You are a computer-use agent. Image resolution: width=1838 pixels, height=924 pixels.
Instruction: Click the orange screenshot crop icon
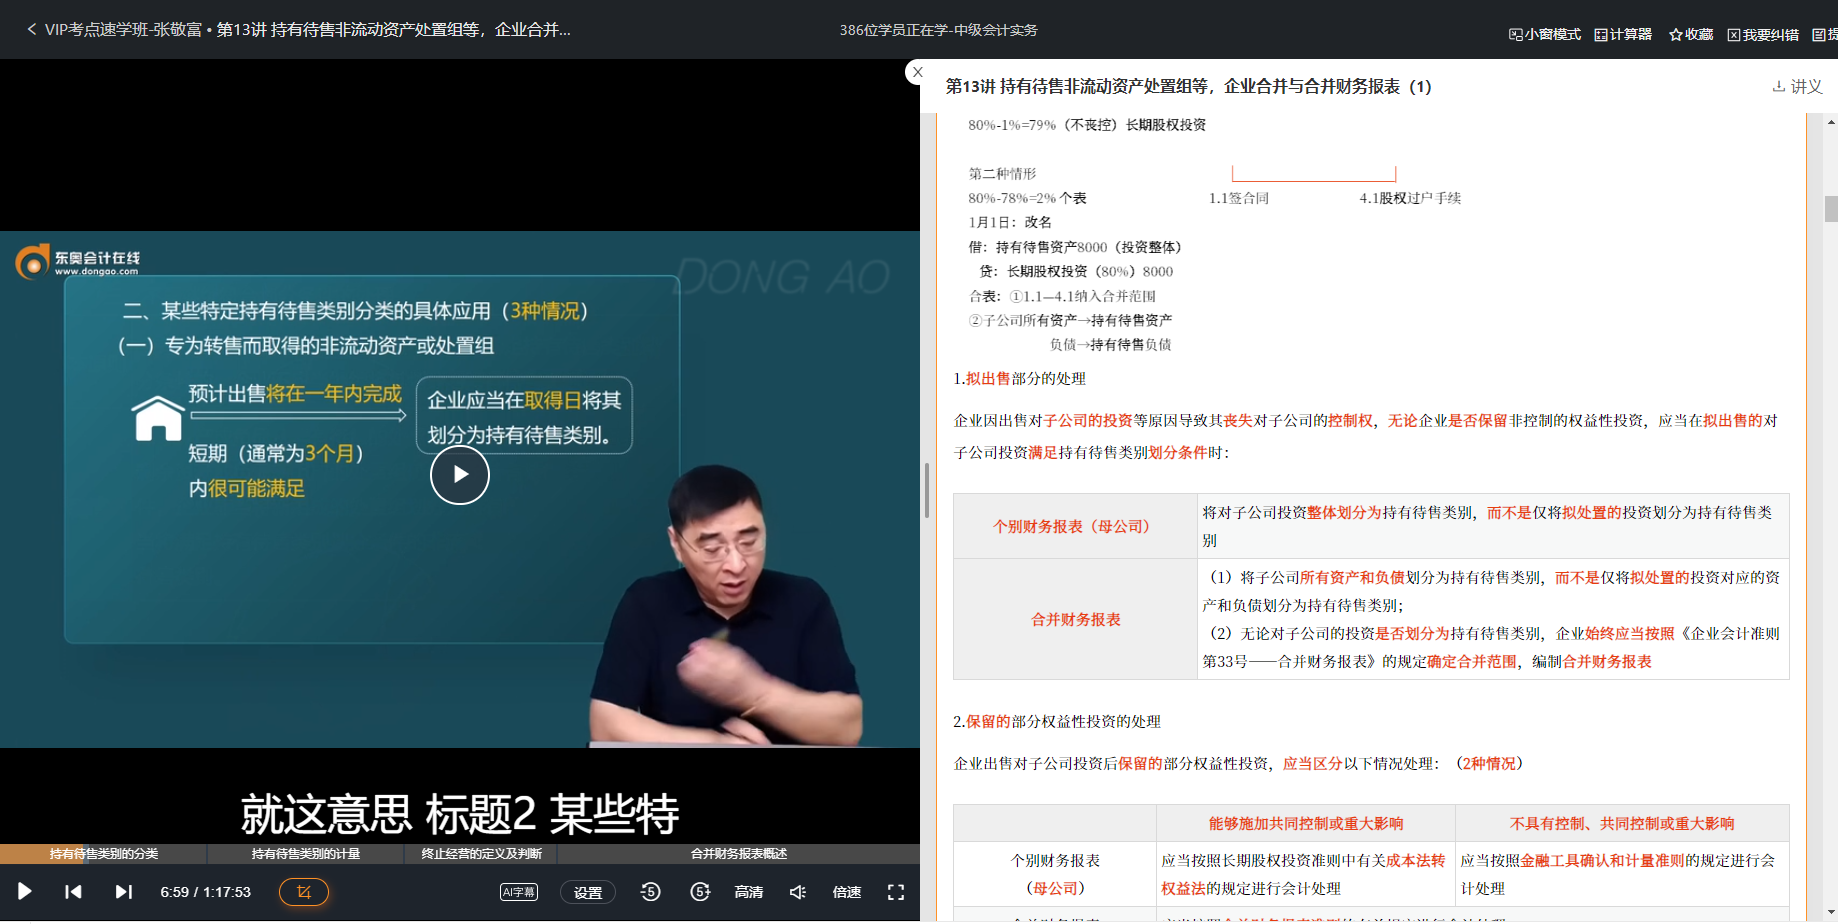(x=304, y=892)
